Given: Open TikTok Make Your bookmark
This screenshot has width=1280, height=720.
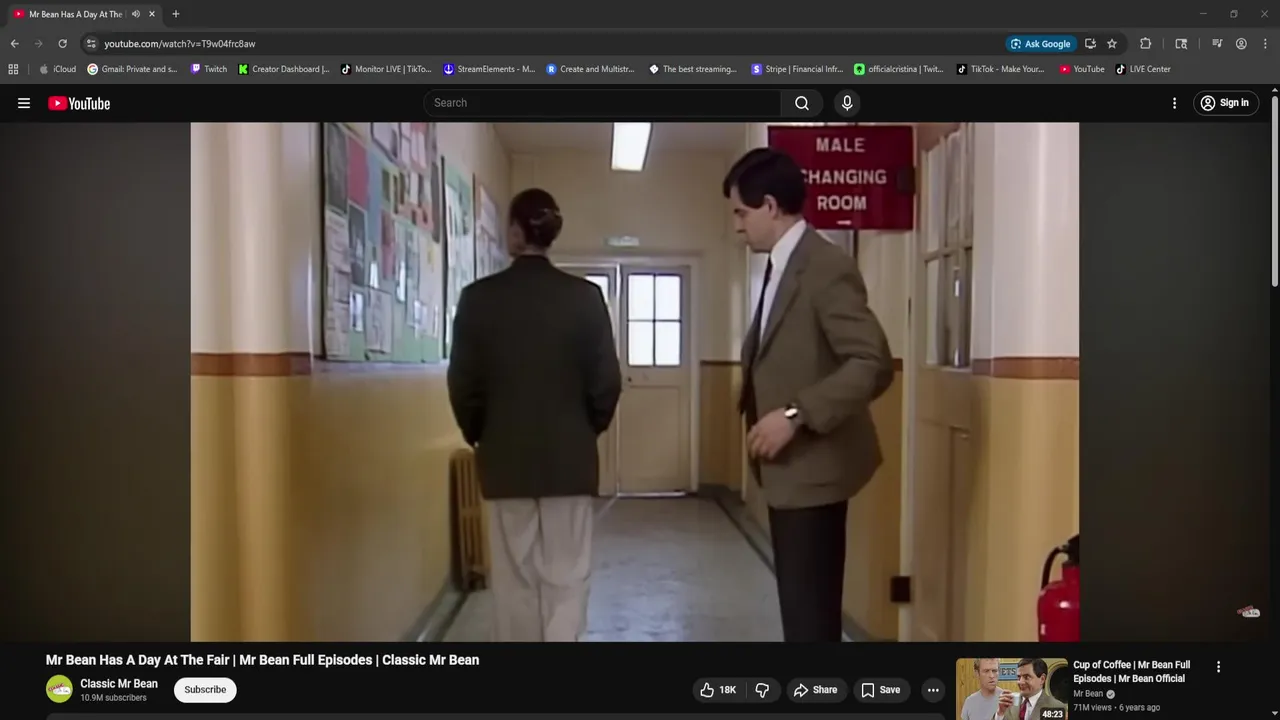Looking at the screenshot, I should click(1001, 69).
